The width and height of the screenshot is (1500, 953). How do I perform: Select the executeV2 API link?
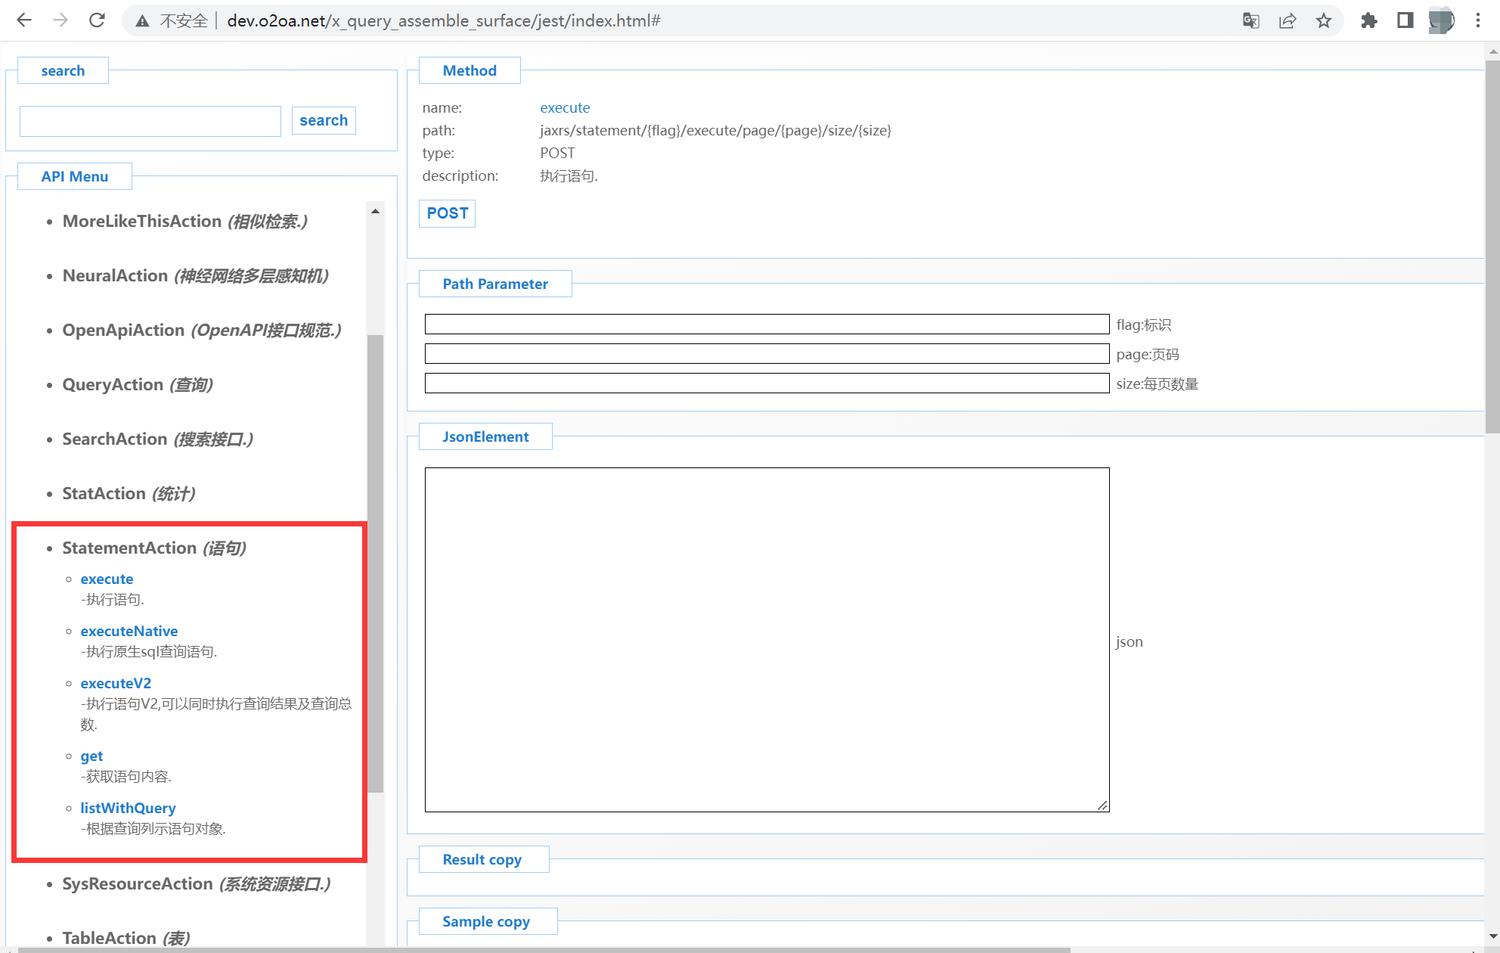(x=116, y=683)
